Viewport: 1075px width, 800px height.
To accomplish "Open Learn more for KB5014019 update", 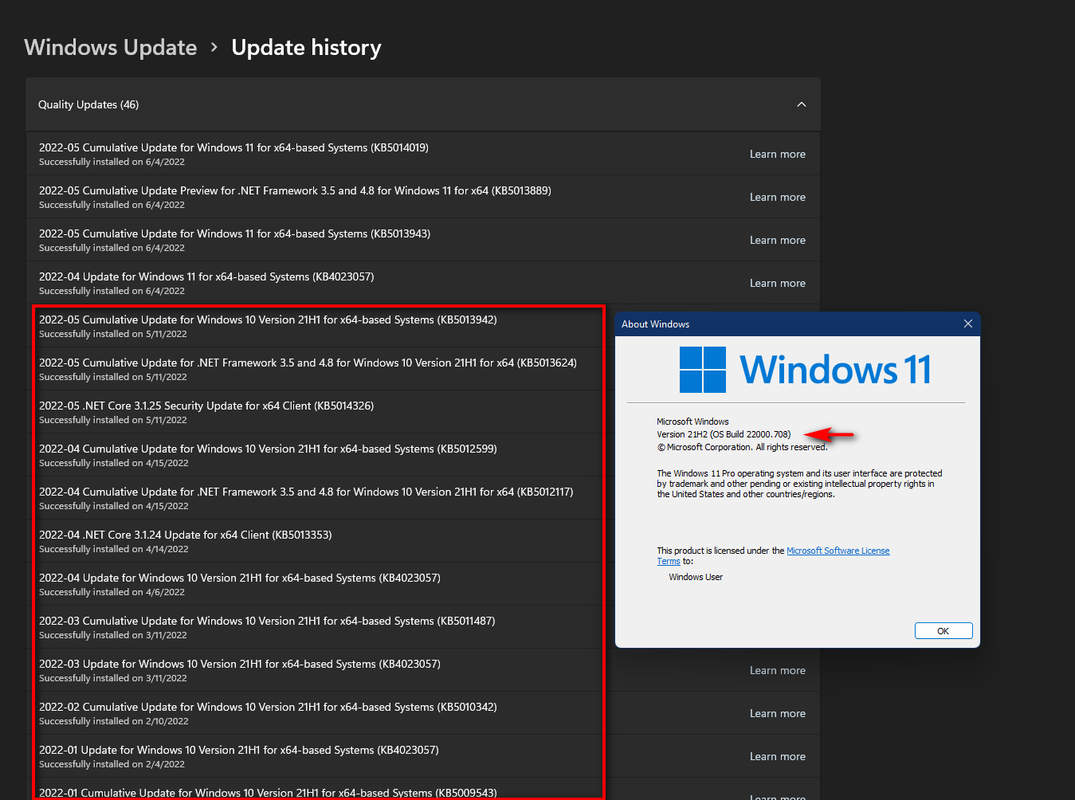I will point(777,154).
